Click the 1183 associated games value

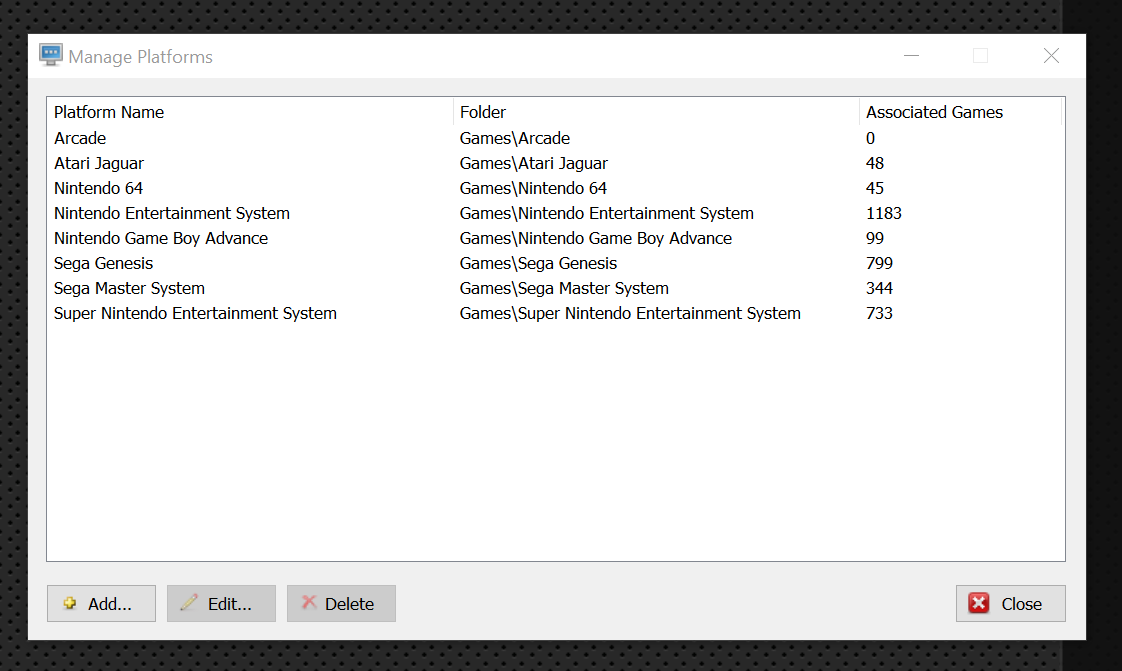click(884, 213)
